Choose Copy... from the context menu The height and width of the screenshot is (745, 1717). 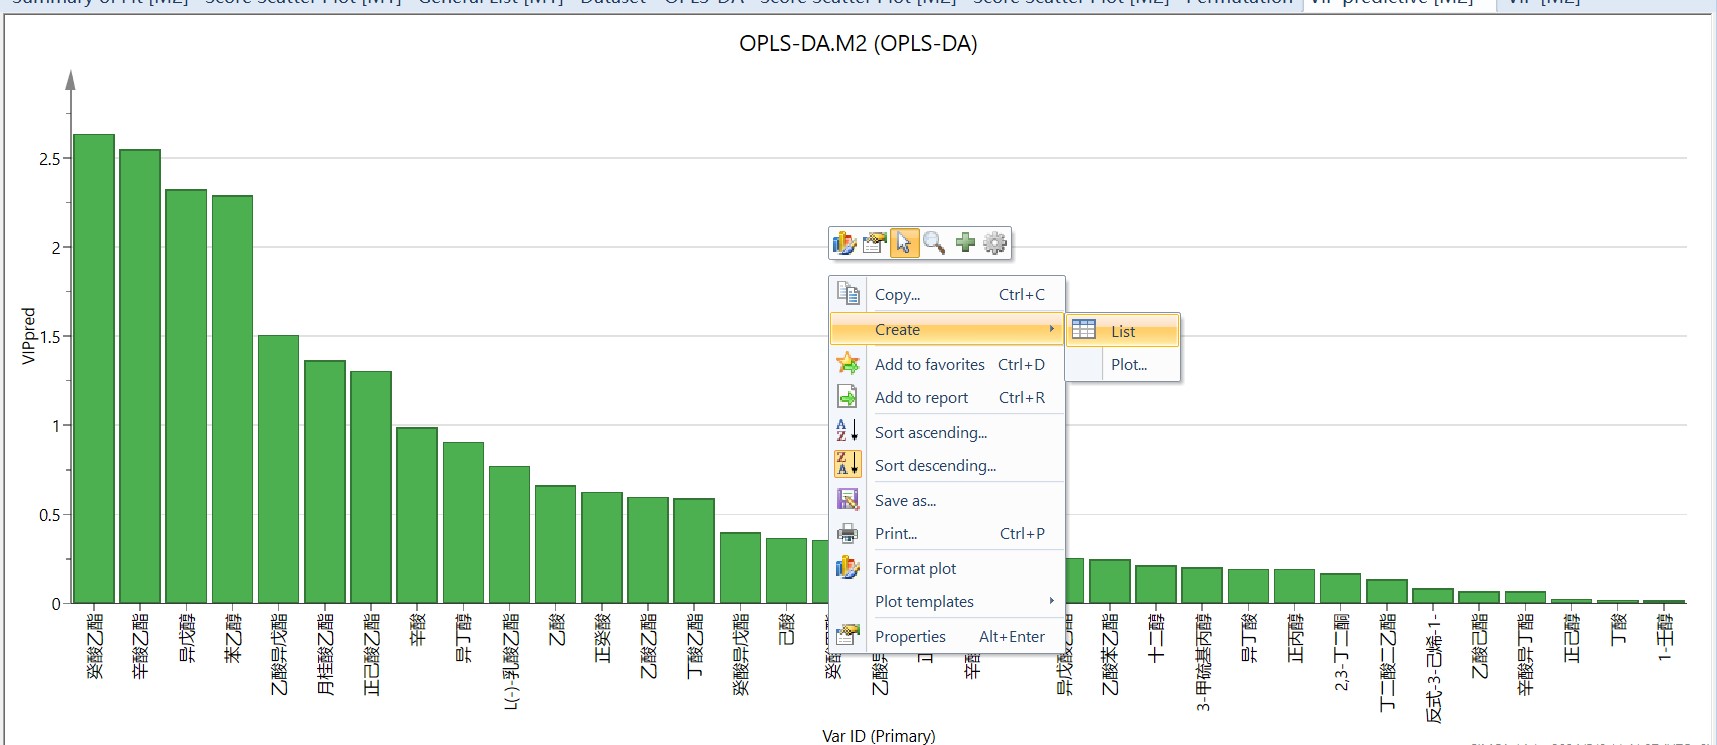click(x=897, y=295)
